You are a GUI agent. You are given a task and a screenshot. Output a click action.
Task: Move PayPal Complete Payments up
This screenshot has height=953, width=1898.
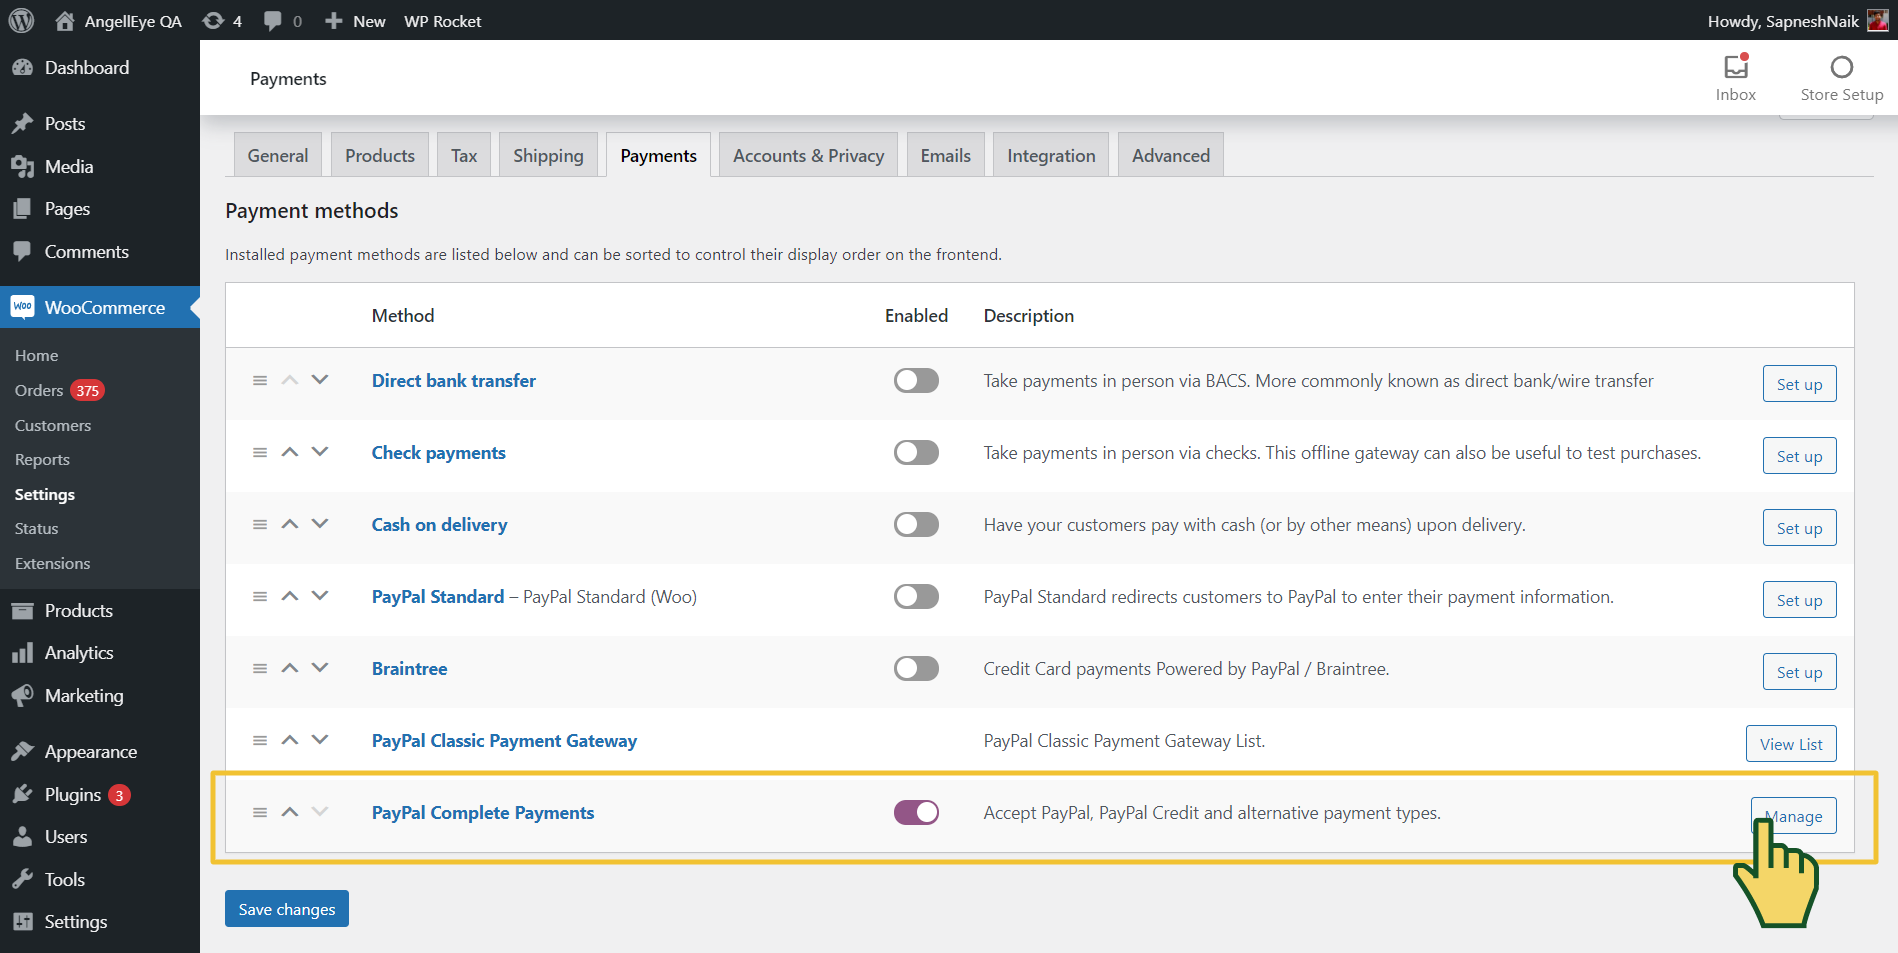(290, 812)
